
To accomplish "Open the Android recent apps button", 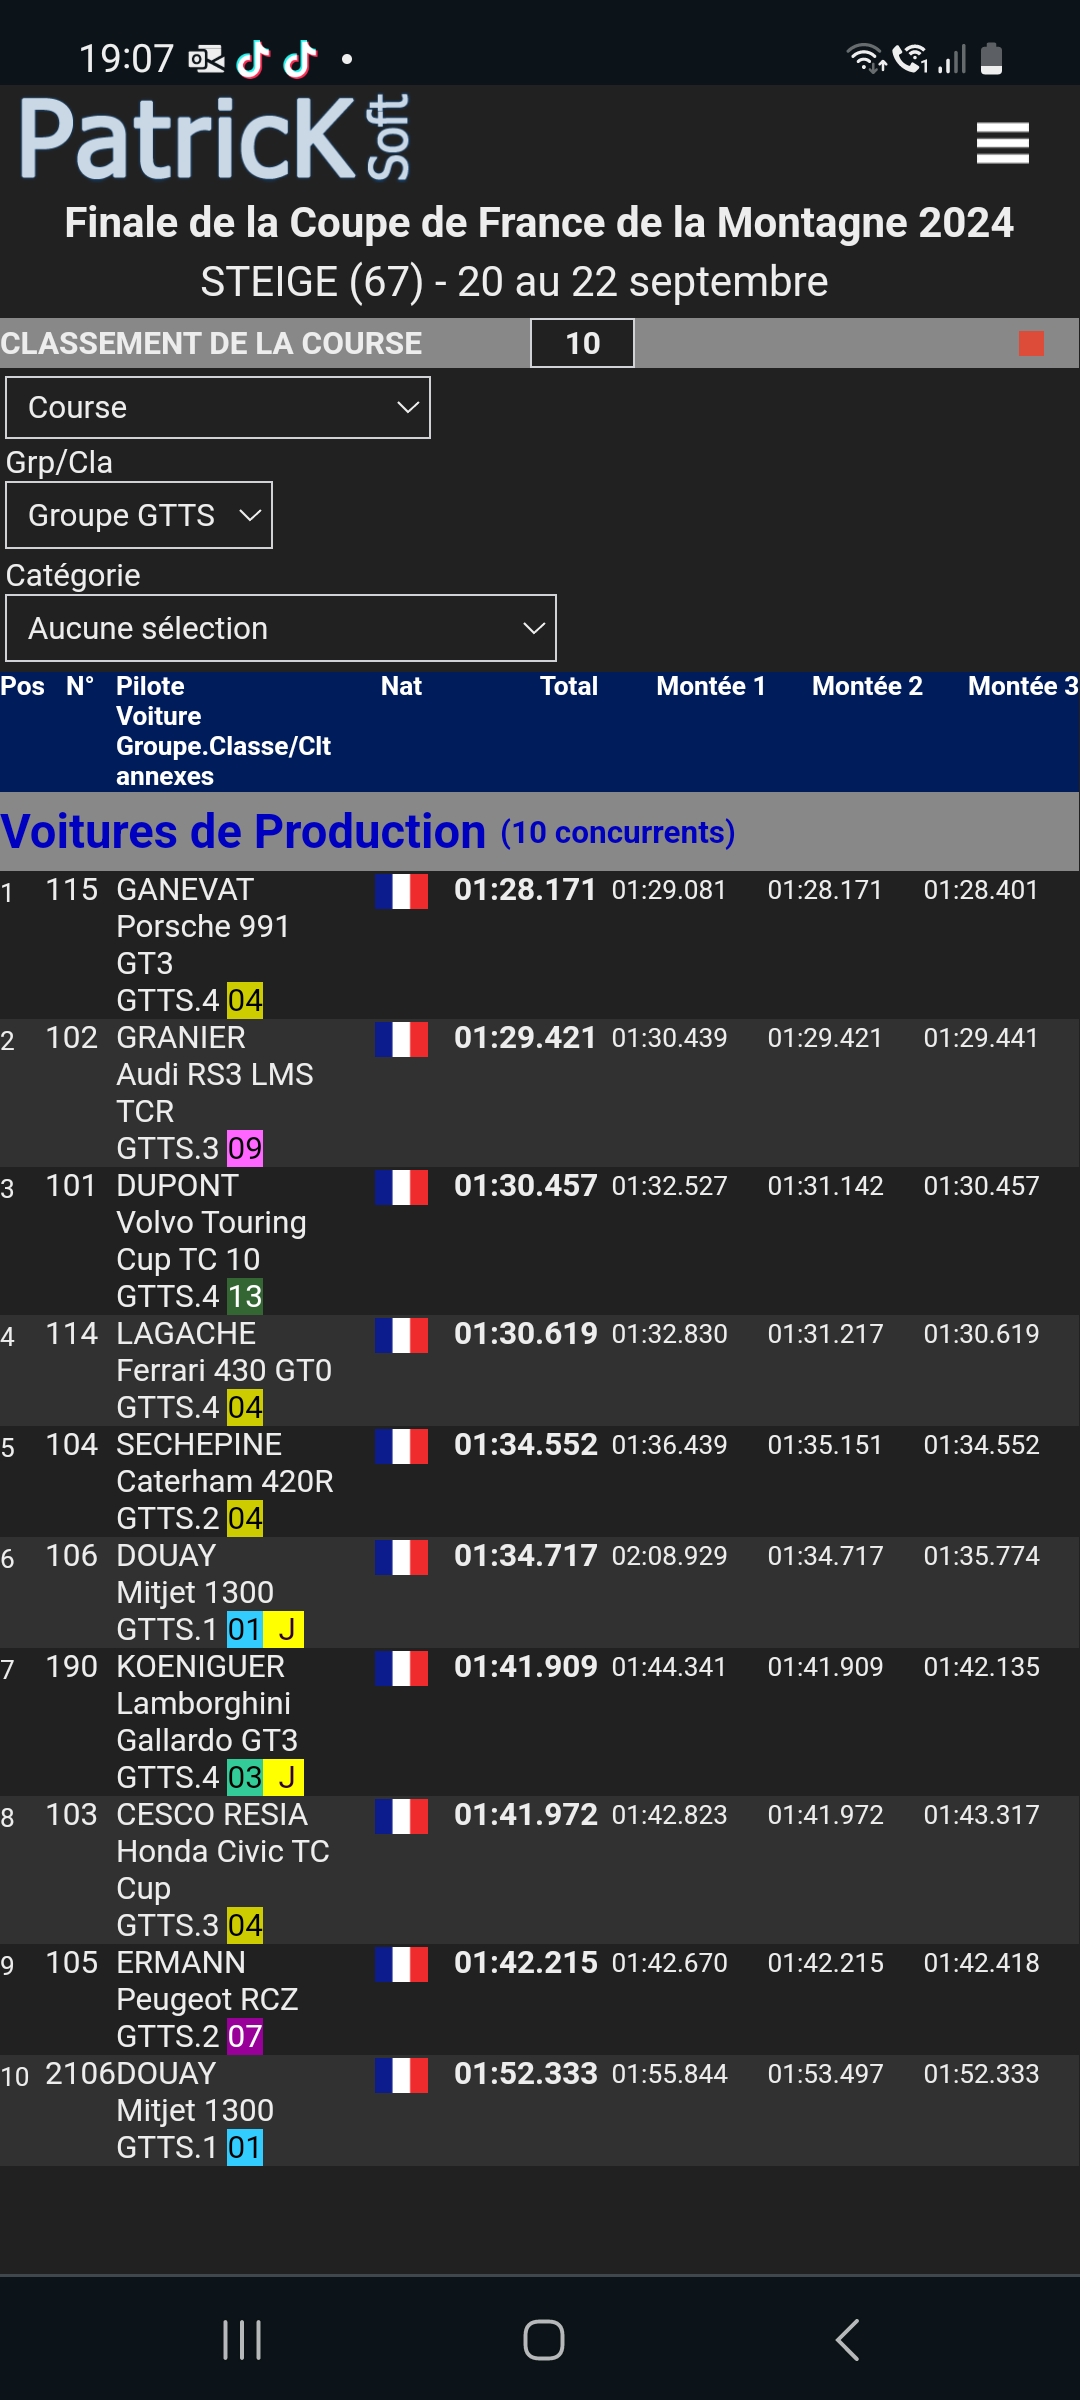I will tap(242, 2340).
